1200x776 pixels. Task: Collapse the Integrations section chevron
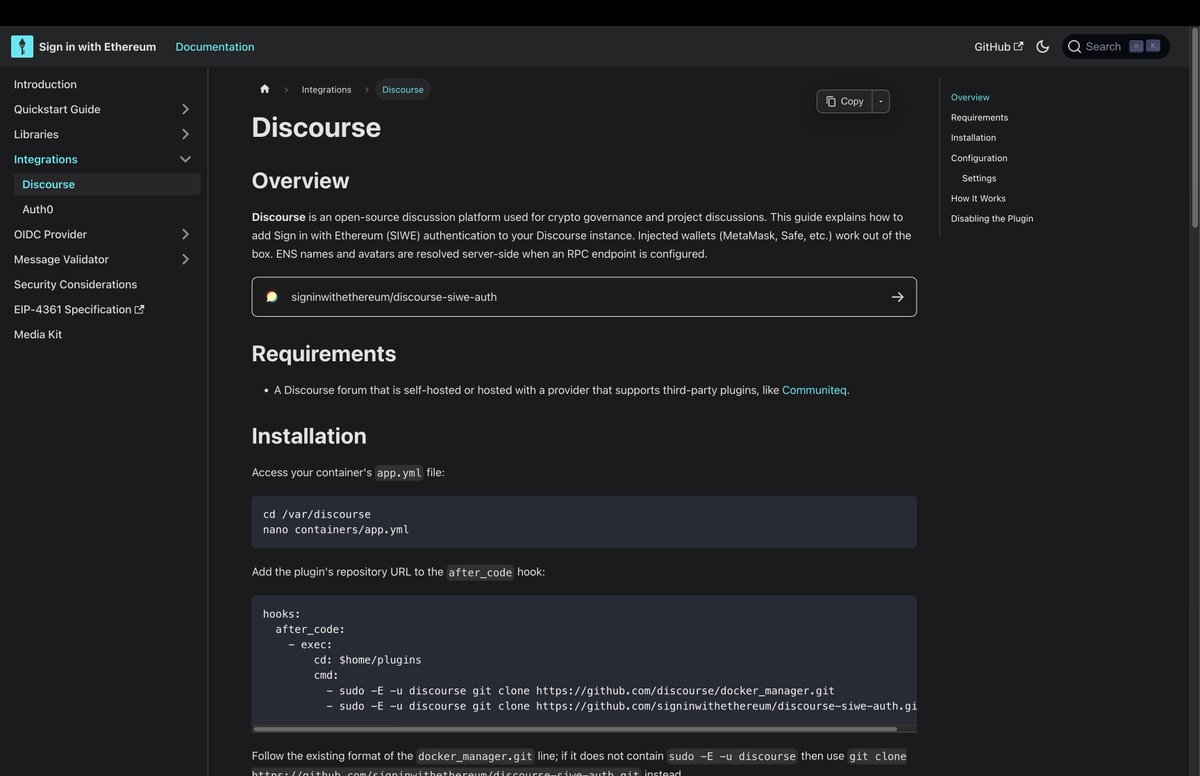point(185,159)
